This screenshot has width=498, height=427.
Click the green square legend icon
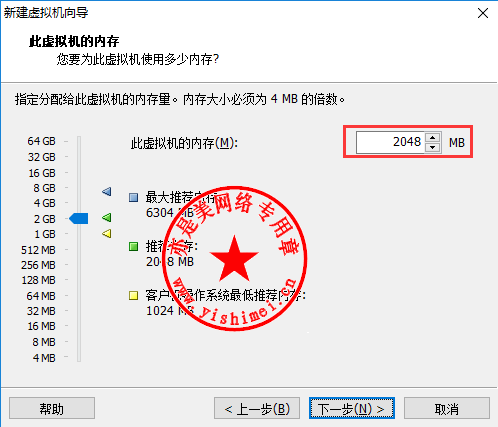pos(133,247)
